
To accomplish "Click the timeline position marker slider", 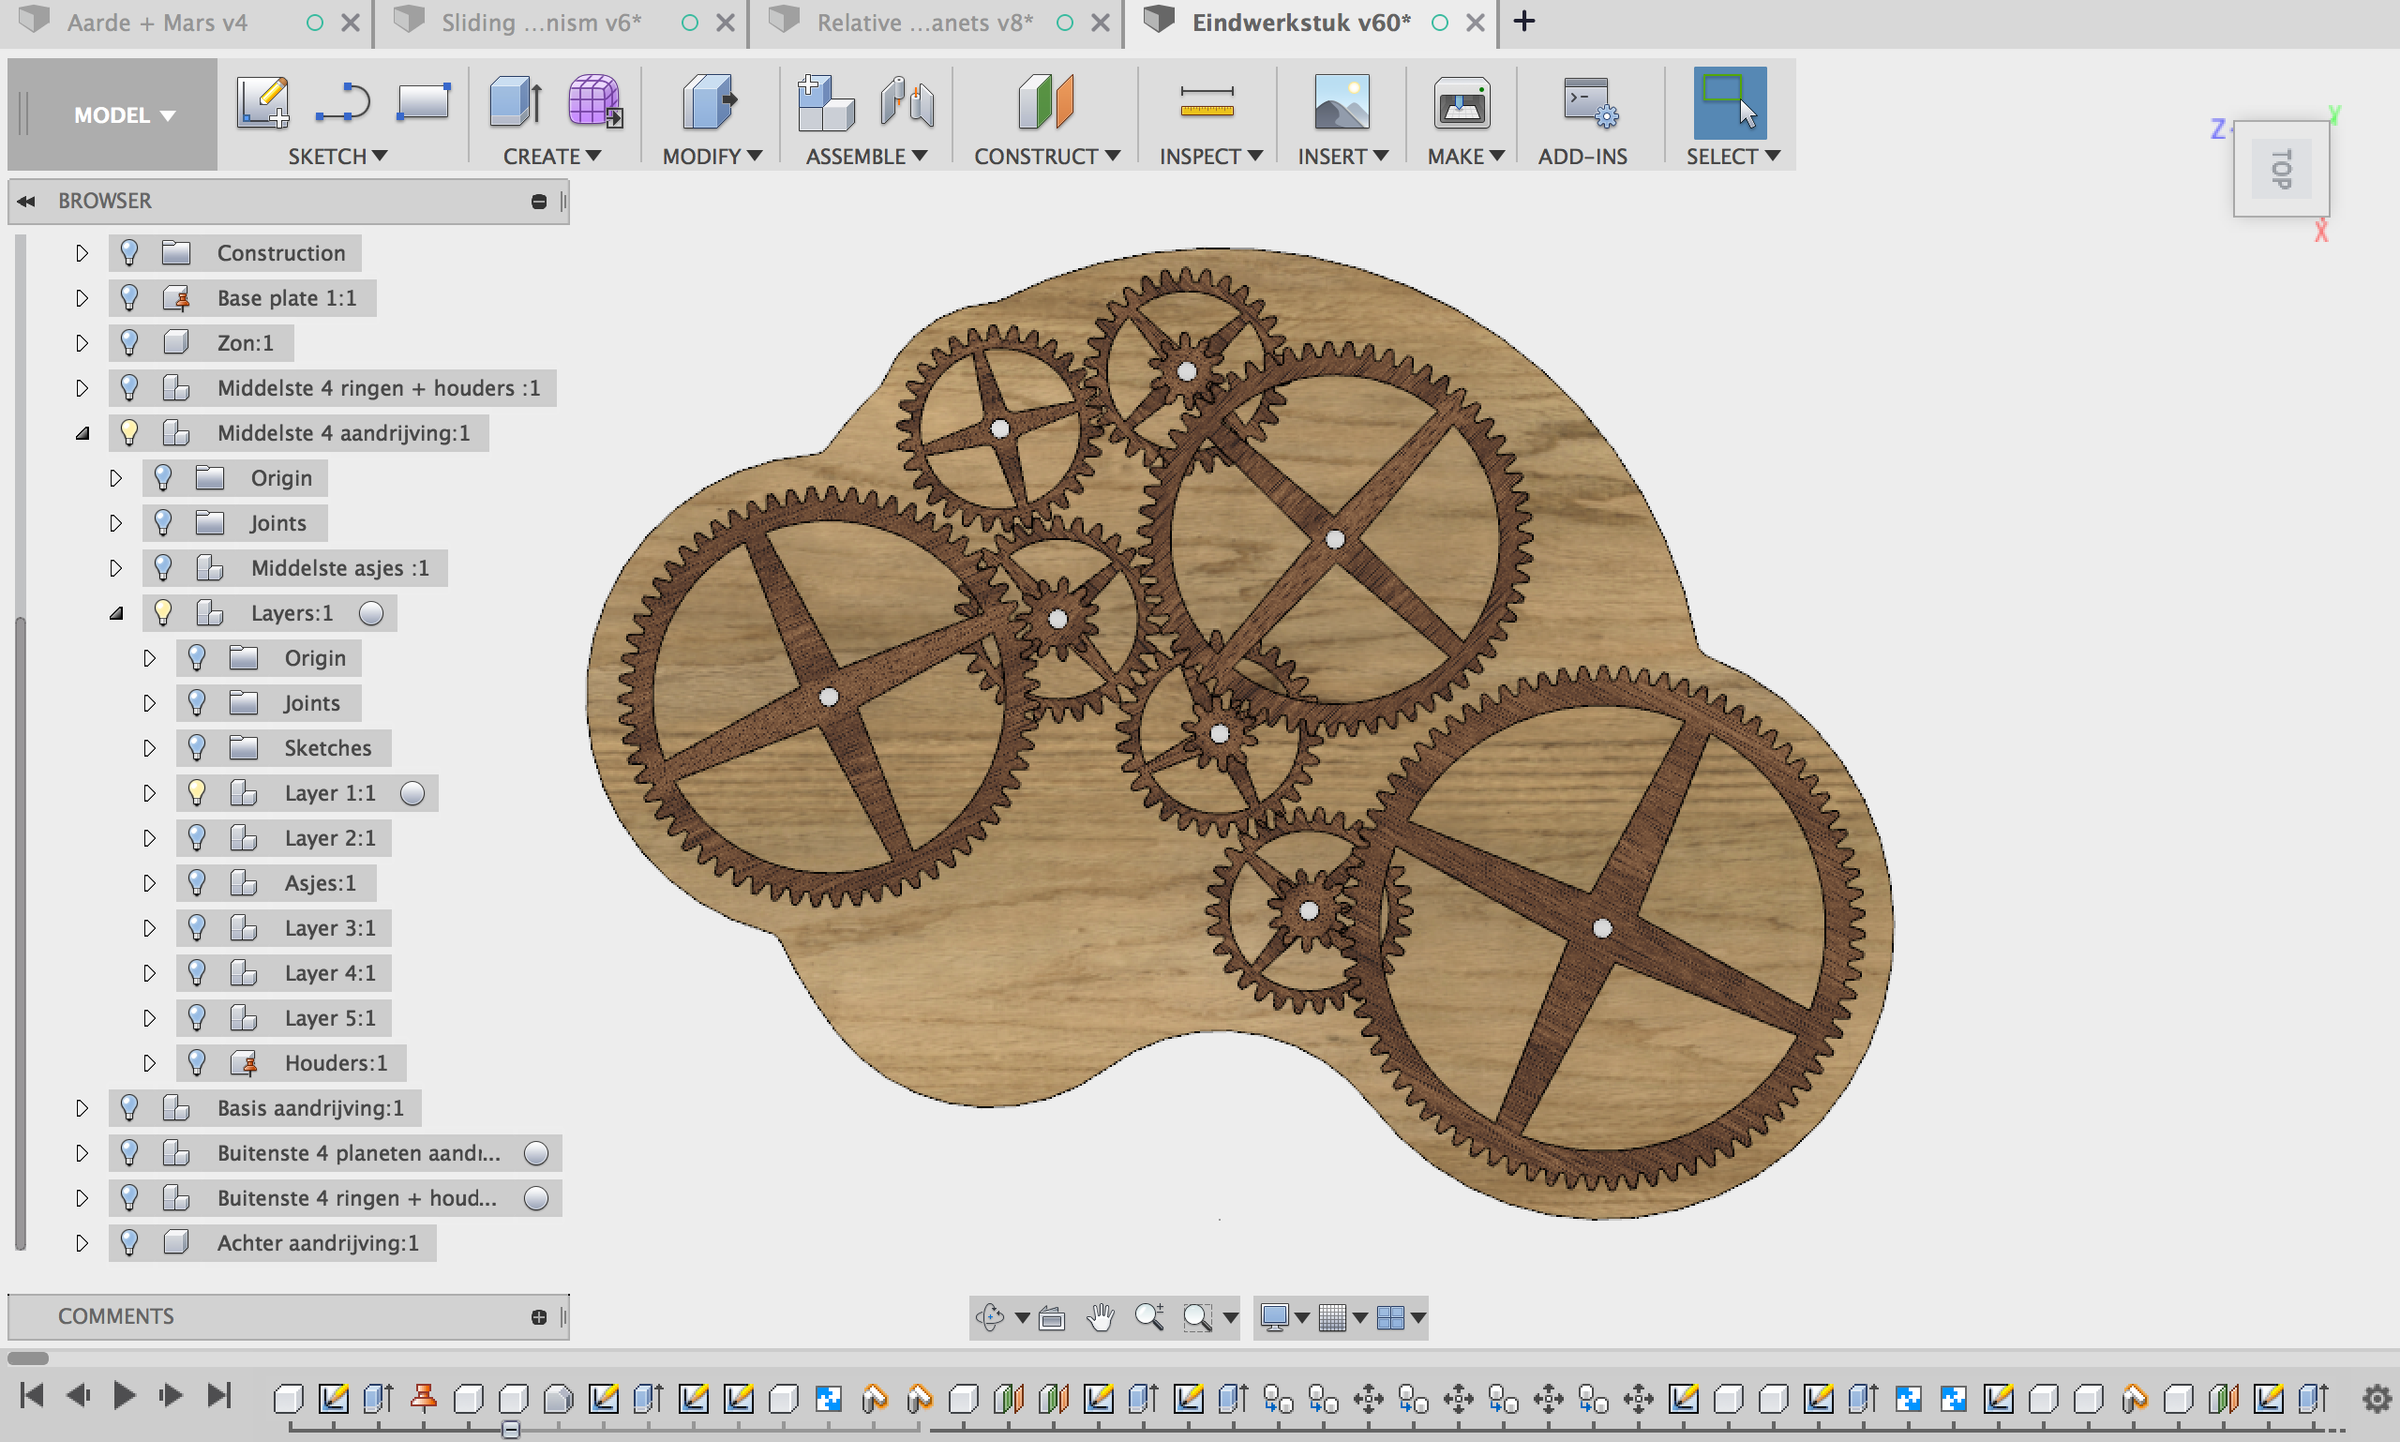I will (x=511, y=1429).
